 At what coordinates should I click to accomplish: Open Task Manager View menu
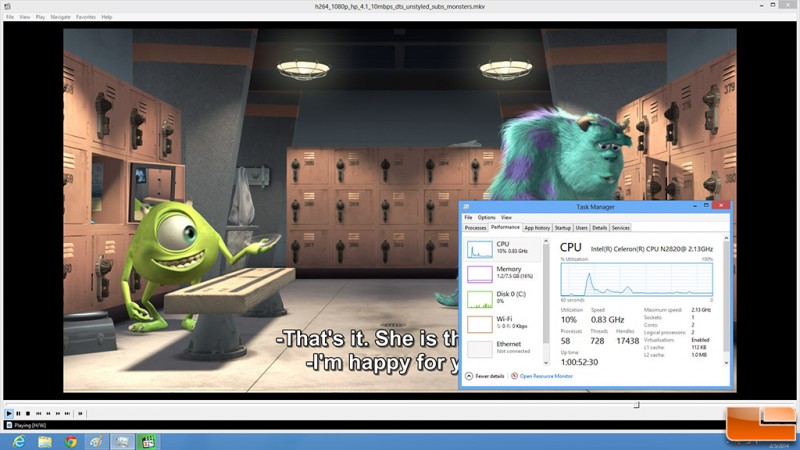click(506, 217)
